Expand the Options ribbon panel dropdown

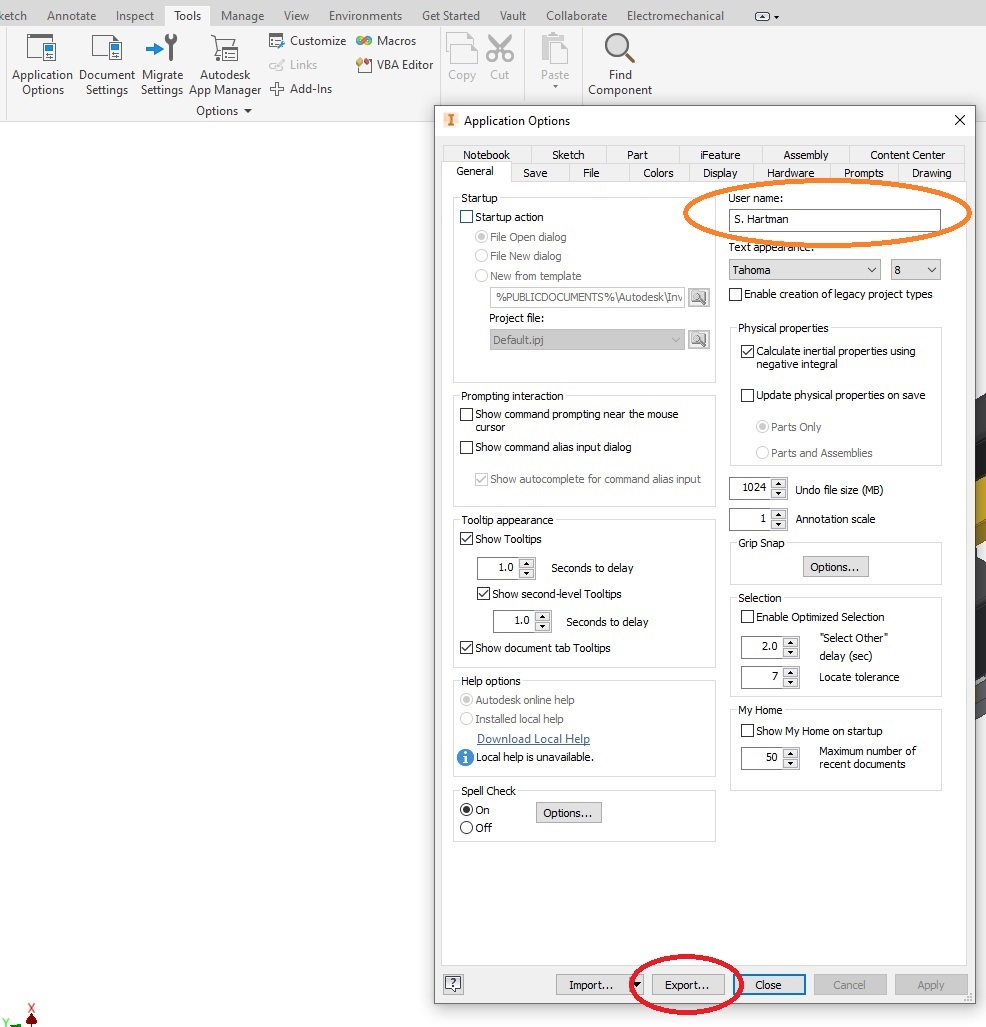[x=223, y=111]
